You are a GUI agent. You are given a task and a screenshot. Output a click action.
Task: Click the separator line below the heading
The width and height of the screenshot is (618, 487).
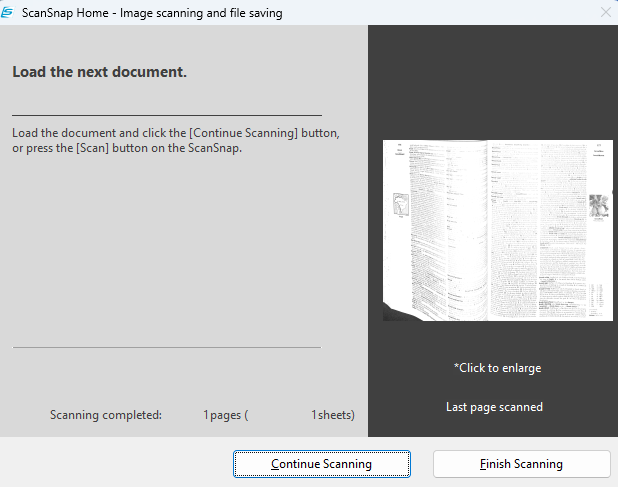(167, 116)
